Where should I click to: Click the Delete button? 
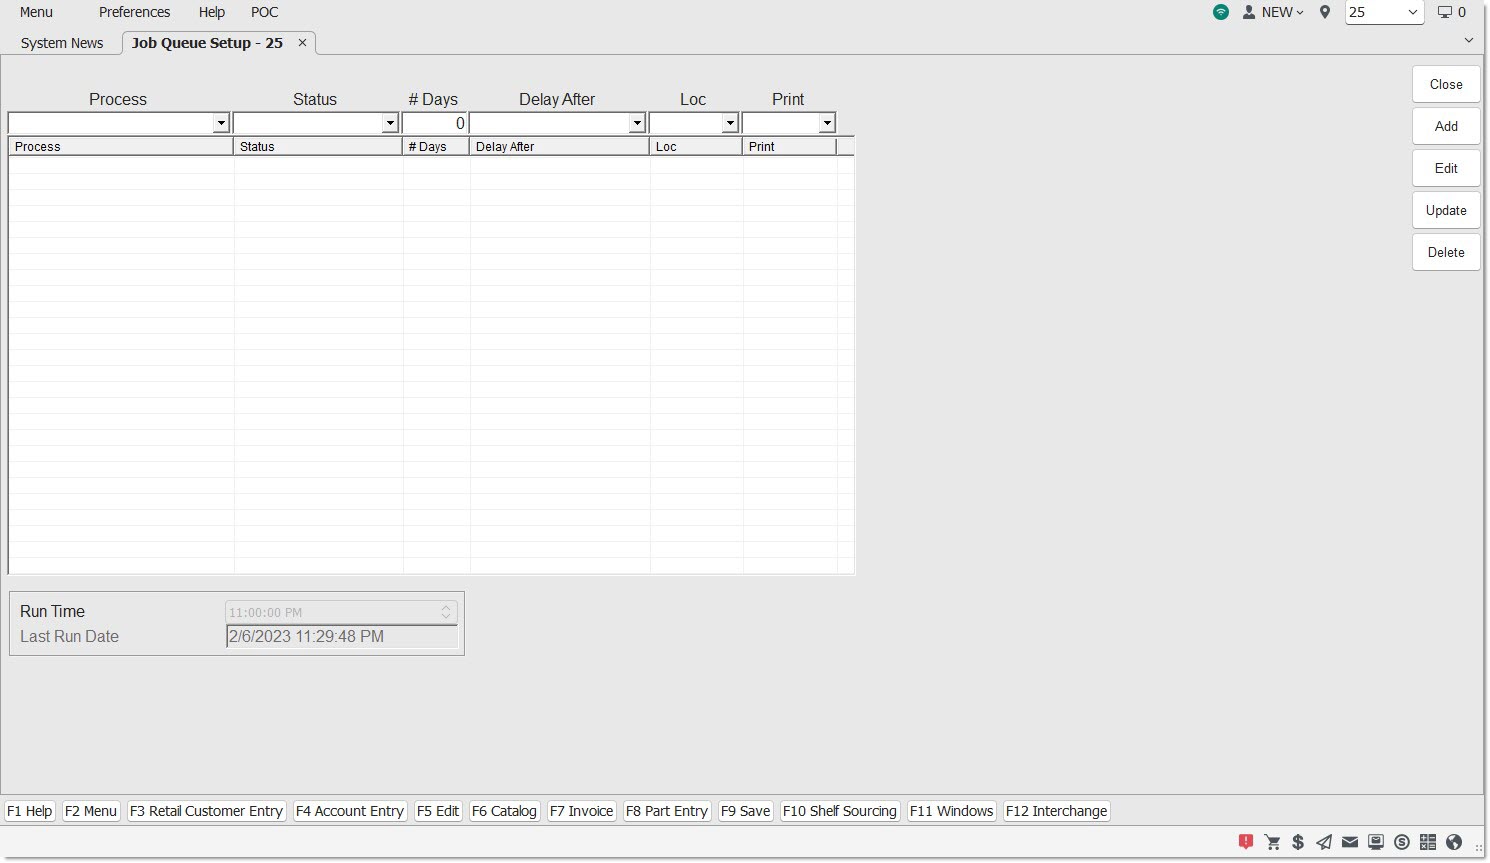pyautogui.click(x=1446, y=252)
